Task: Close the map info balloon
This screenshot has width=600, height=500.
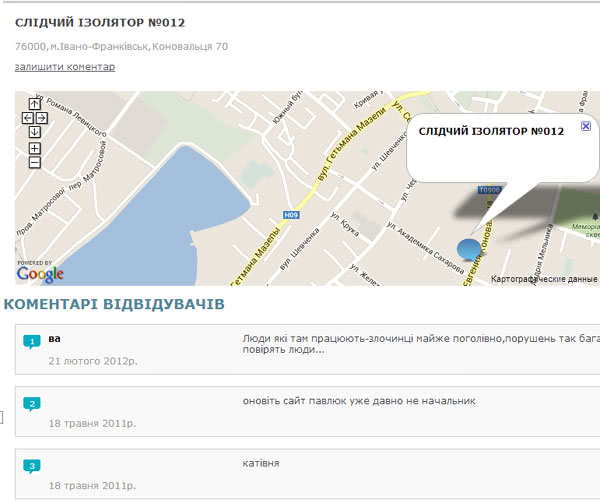Action: pos(586,127)
